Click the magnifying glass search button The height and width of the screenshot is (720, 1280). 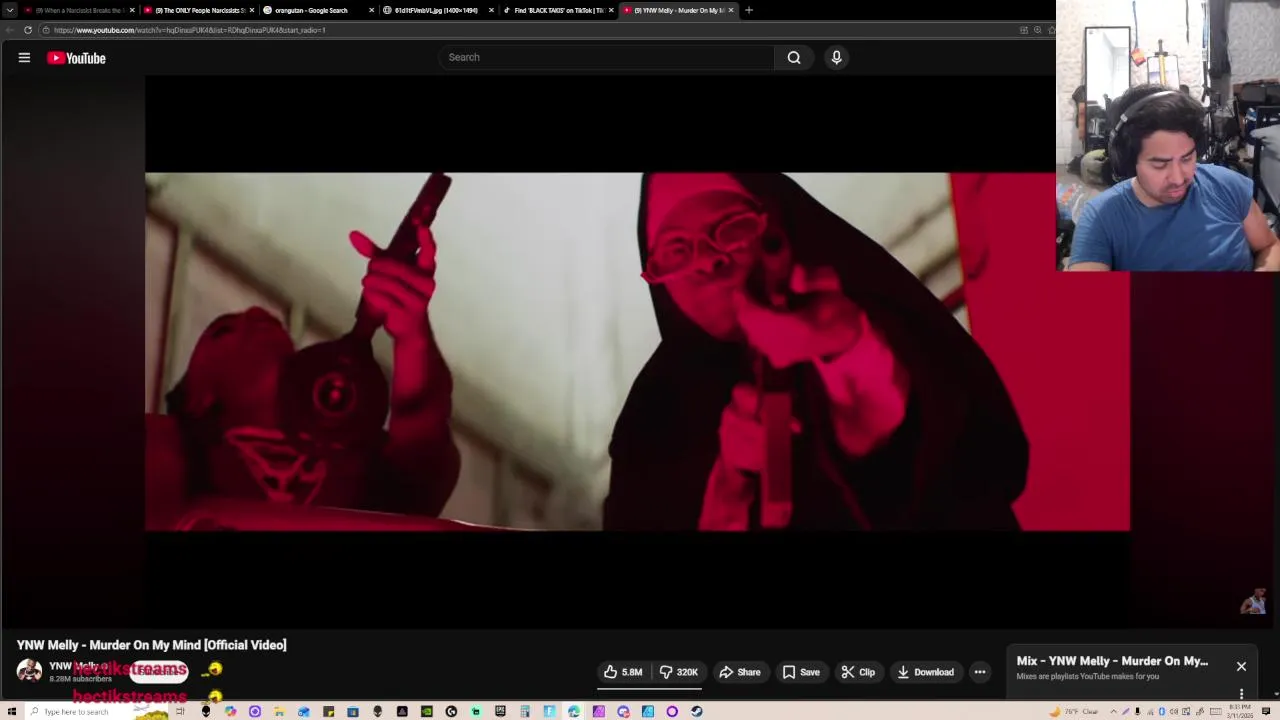(x=794, y=57)
